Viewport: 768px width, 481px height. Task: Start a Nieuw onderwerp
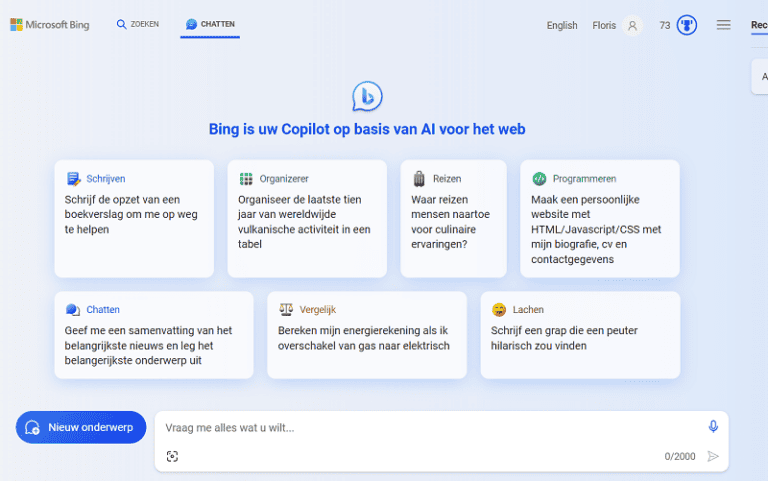(81, 427)
